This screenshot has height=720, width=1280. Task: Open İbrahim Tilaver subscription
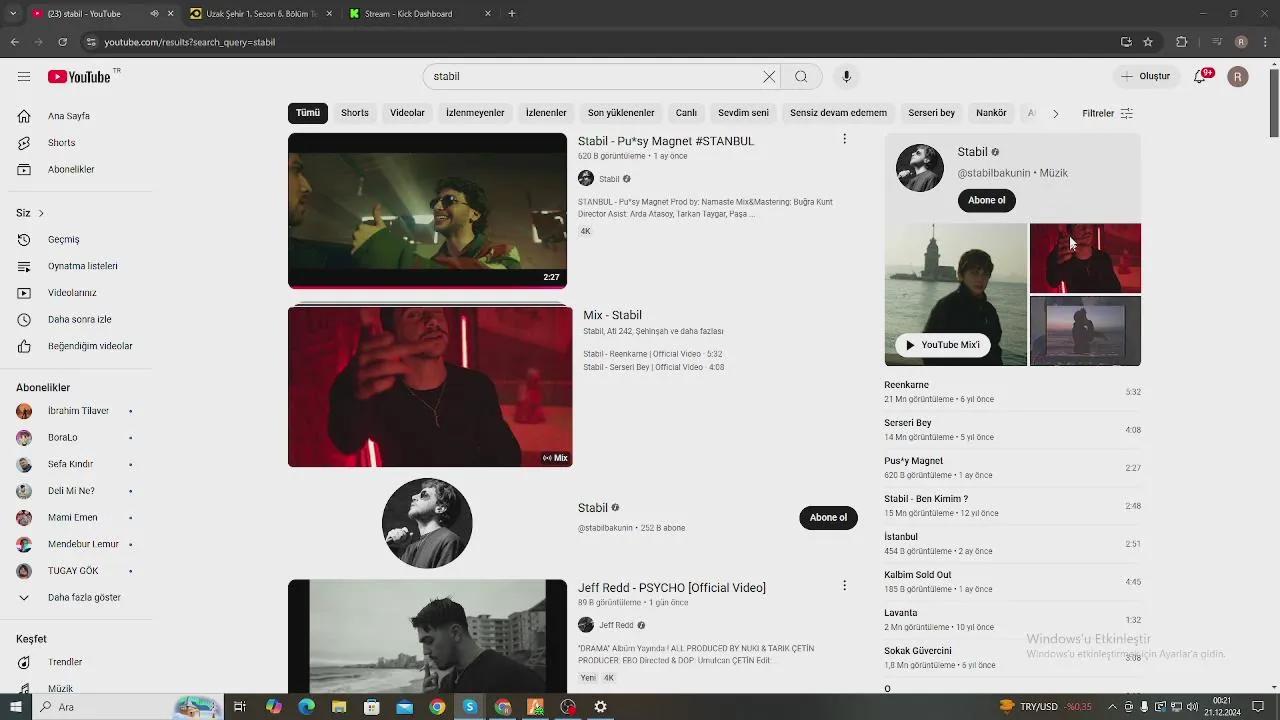(78, 411)
